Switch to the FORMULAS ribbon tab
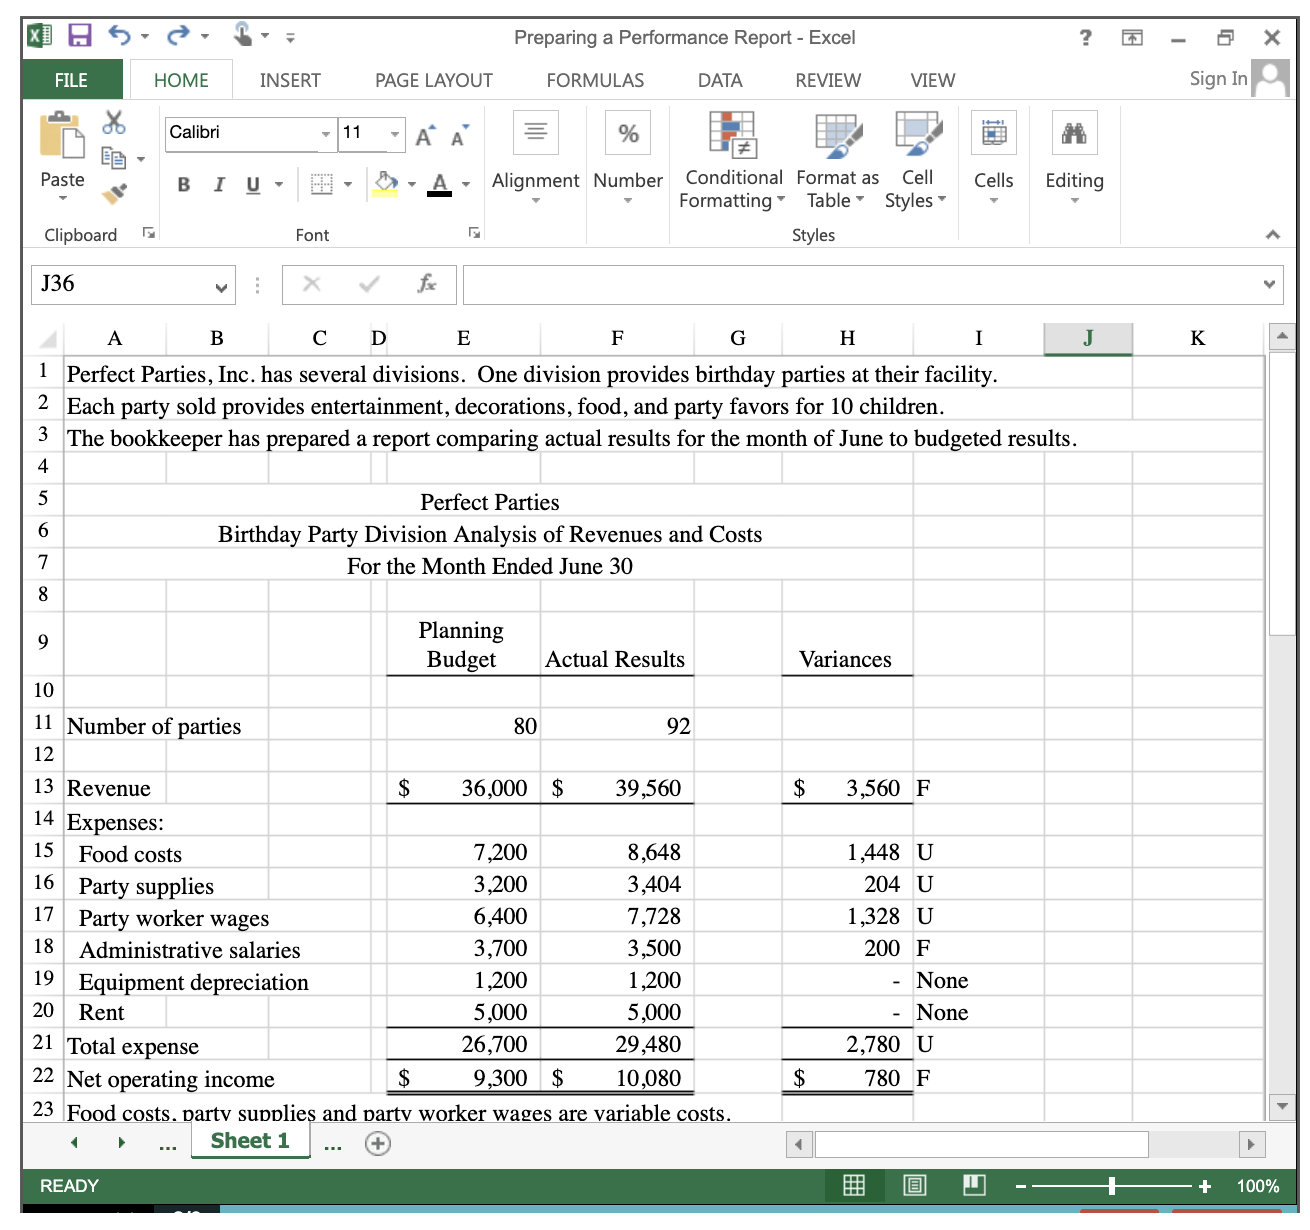The height and width of the screenshot is (1230, 1310). (x=595, y=80)
